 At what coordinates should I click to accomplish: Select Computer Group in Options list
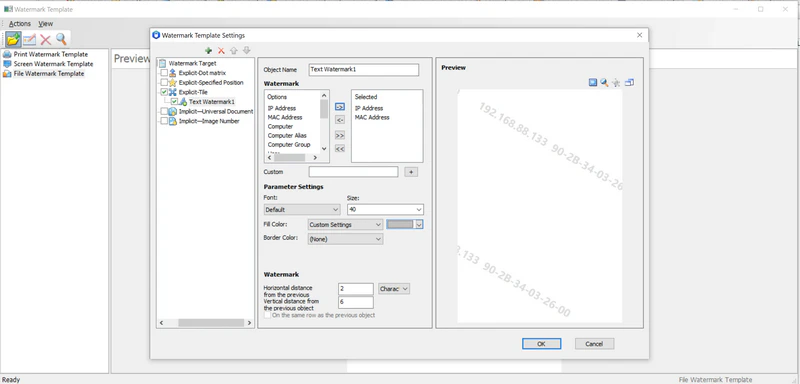[x=289, y=145]
